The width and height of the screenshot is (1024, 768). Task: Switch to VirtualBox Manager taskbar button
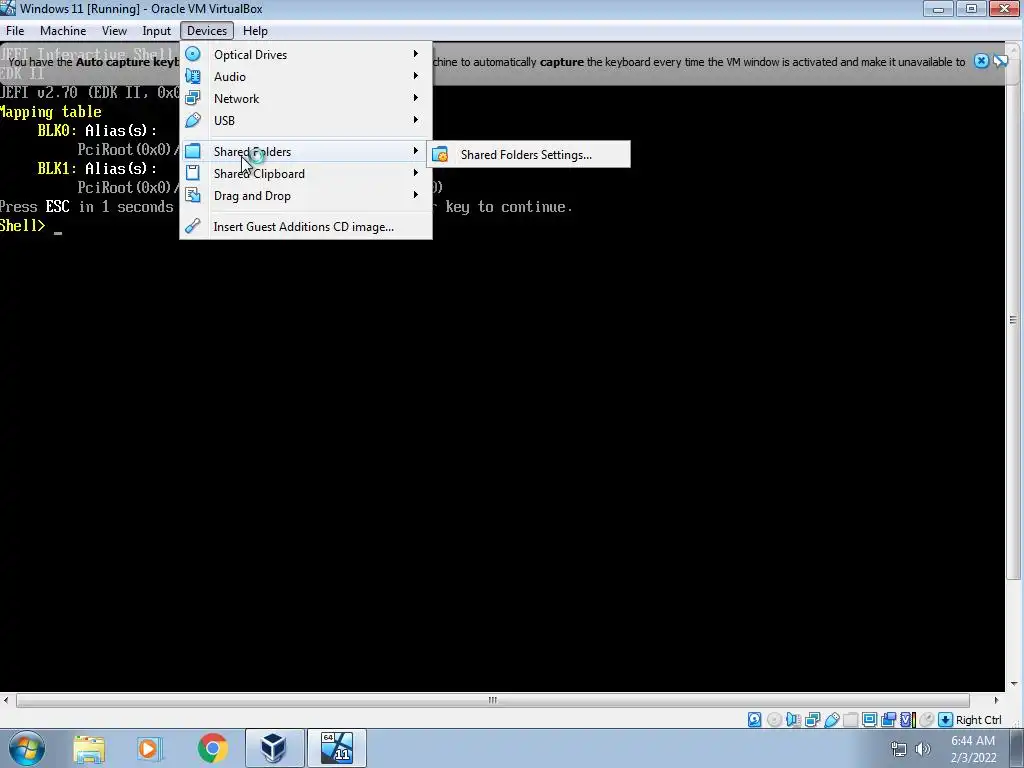point(274,748)
